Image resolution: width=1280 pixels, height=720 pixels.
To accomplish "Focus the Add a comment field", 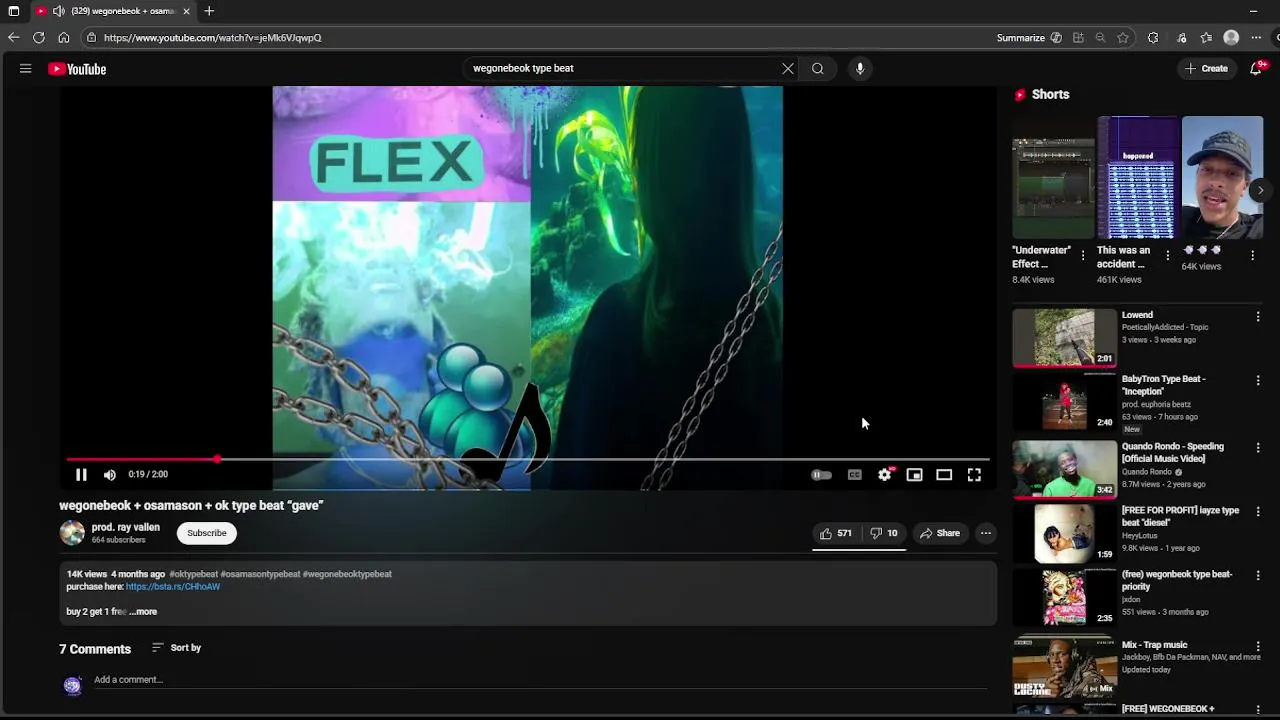I will point(540,680).
